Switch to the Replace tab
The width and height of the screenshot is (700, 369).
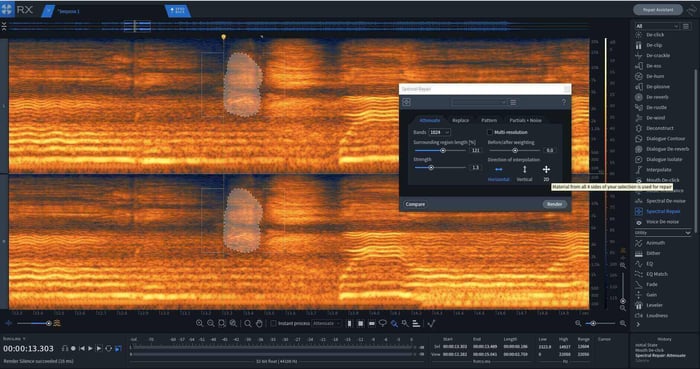pyautogui.click(x=460, y=120)
